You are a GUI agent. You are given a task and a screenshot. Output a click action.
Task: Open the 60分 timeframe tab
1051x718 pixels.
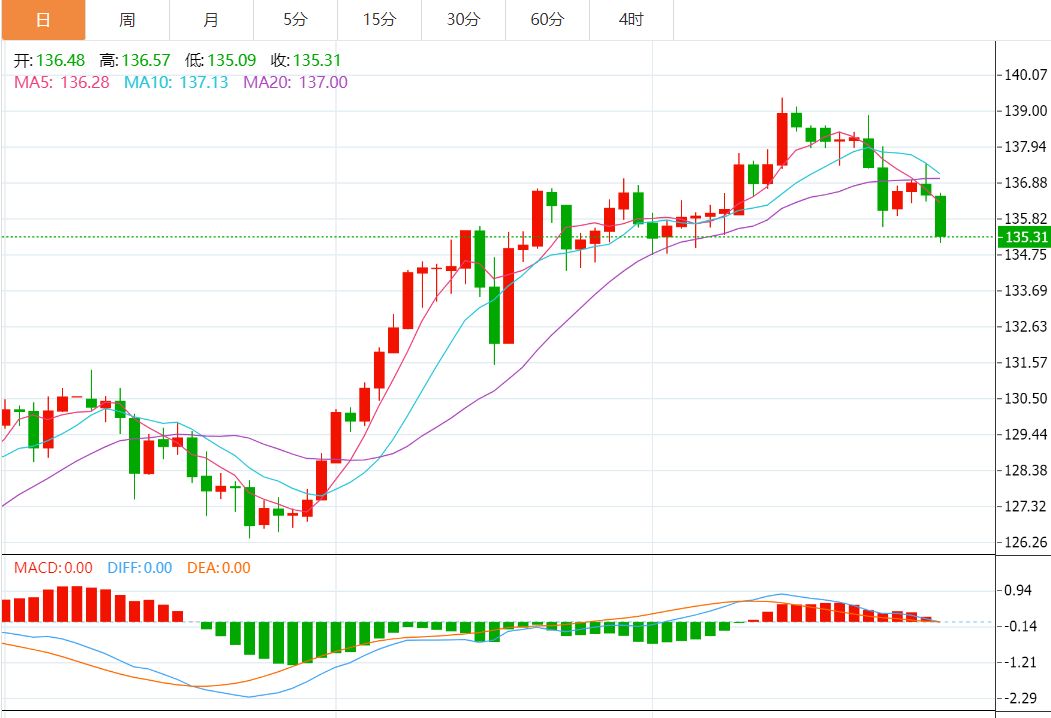(547, 20)
